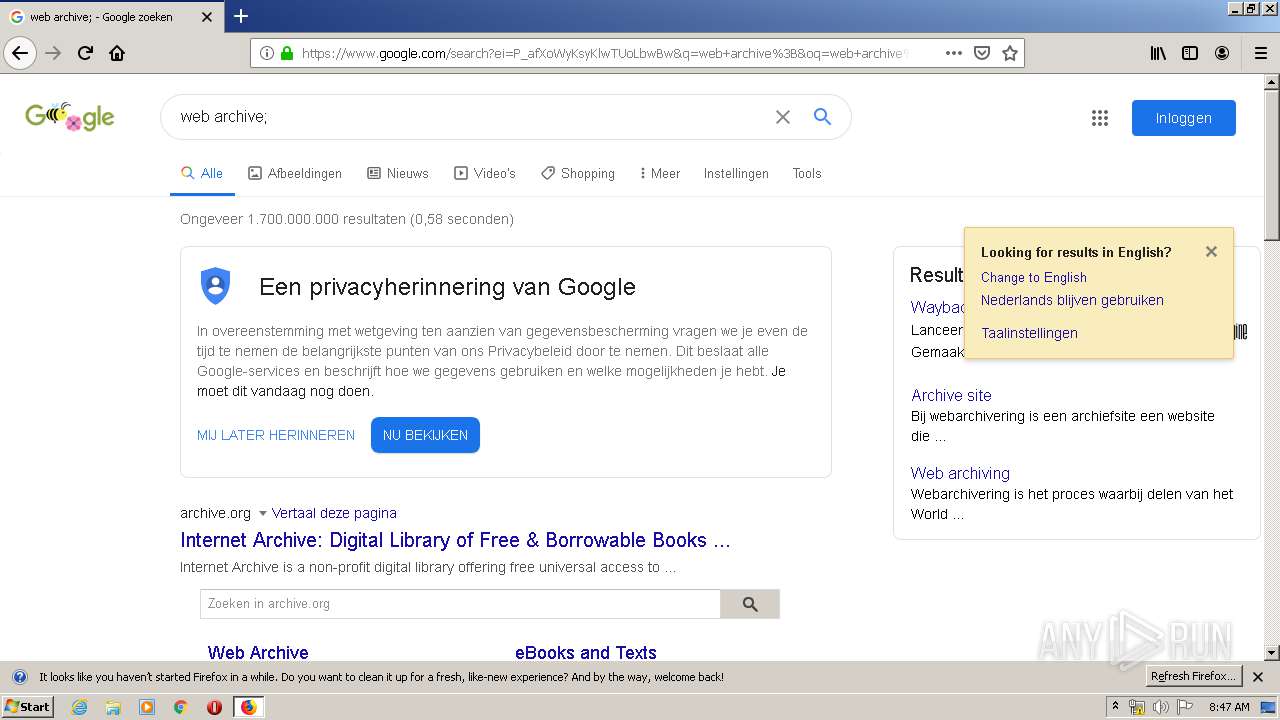Image resolution: width=1280 pixels, height=720 pixels.
Task: Open Firefox account icon
Action: pyautogui.click(x=1222, y=53)
